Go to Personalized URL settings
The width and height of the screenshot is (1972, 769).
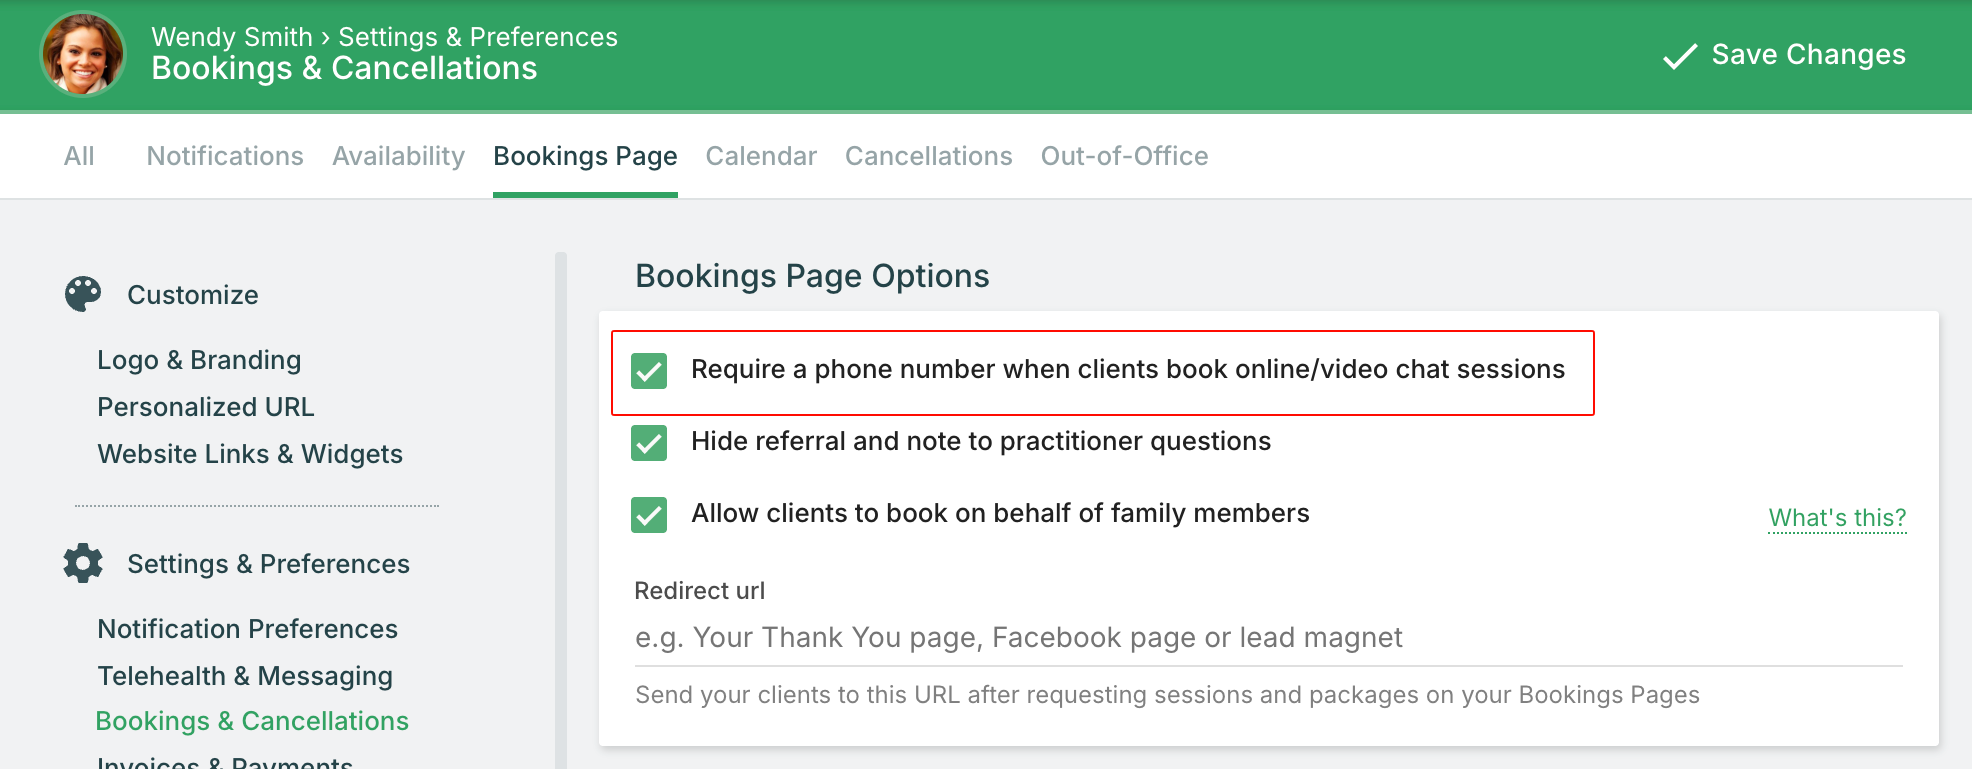(x=206, y=407)
